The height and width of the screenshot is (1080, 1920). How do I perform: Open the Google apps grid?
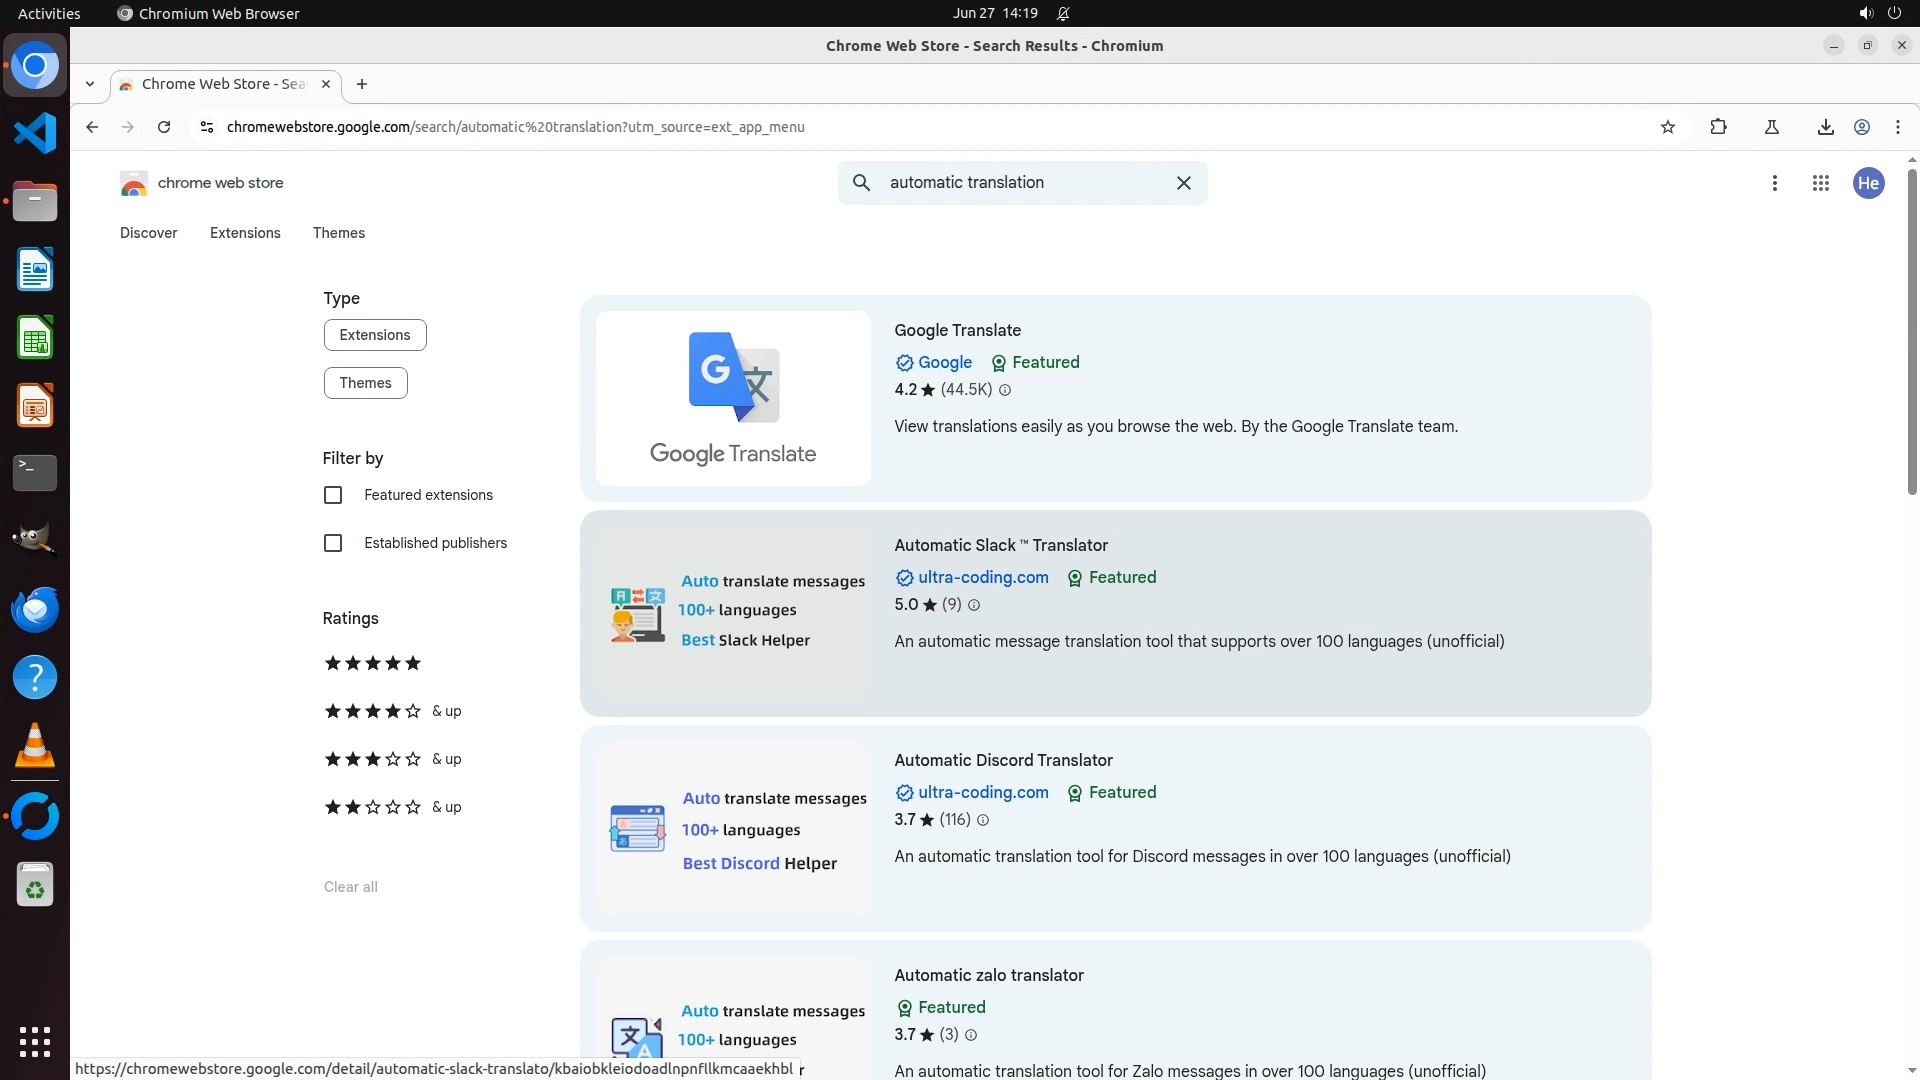[1820, 183]
